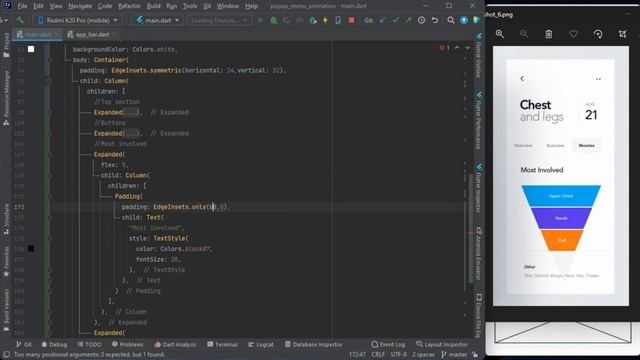Viewport: 640px width, 360px height.
Task: Open the Layout Inspector
Action: tap(442, 344)
